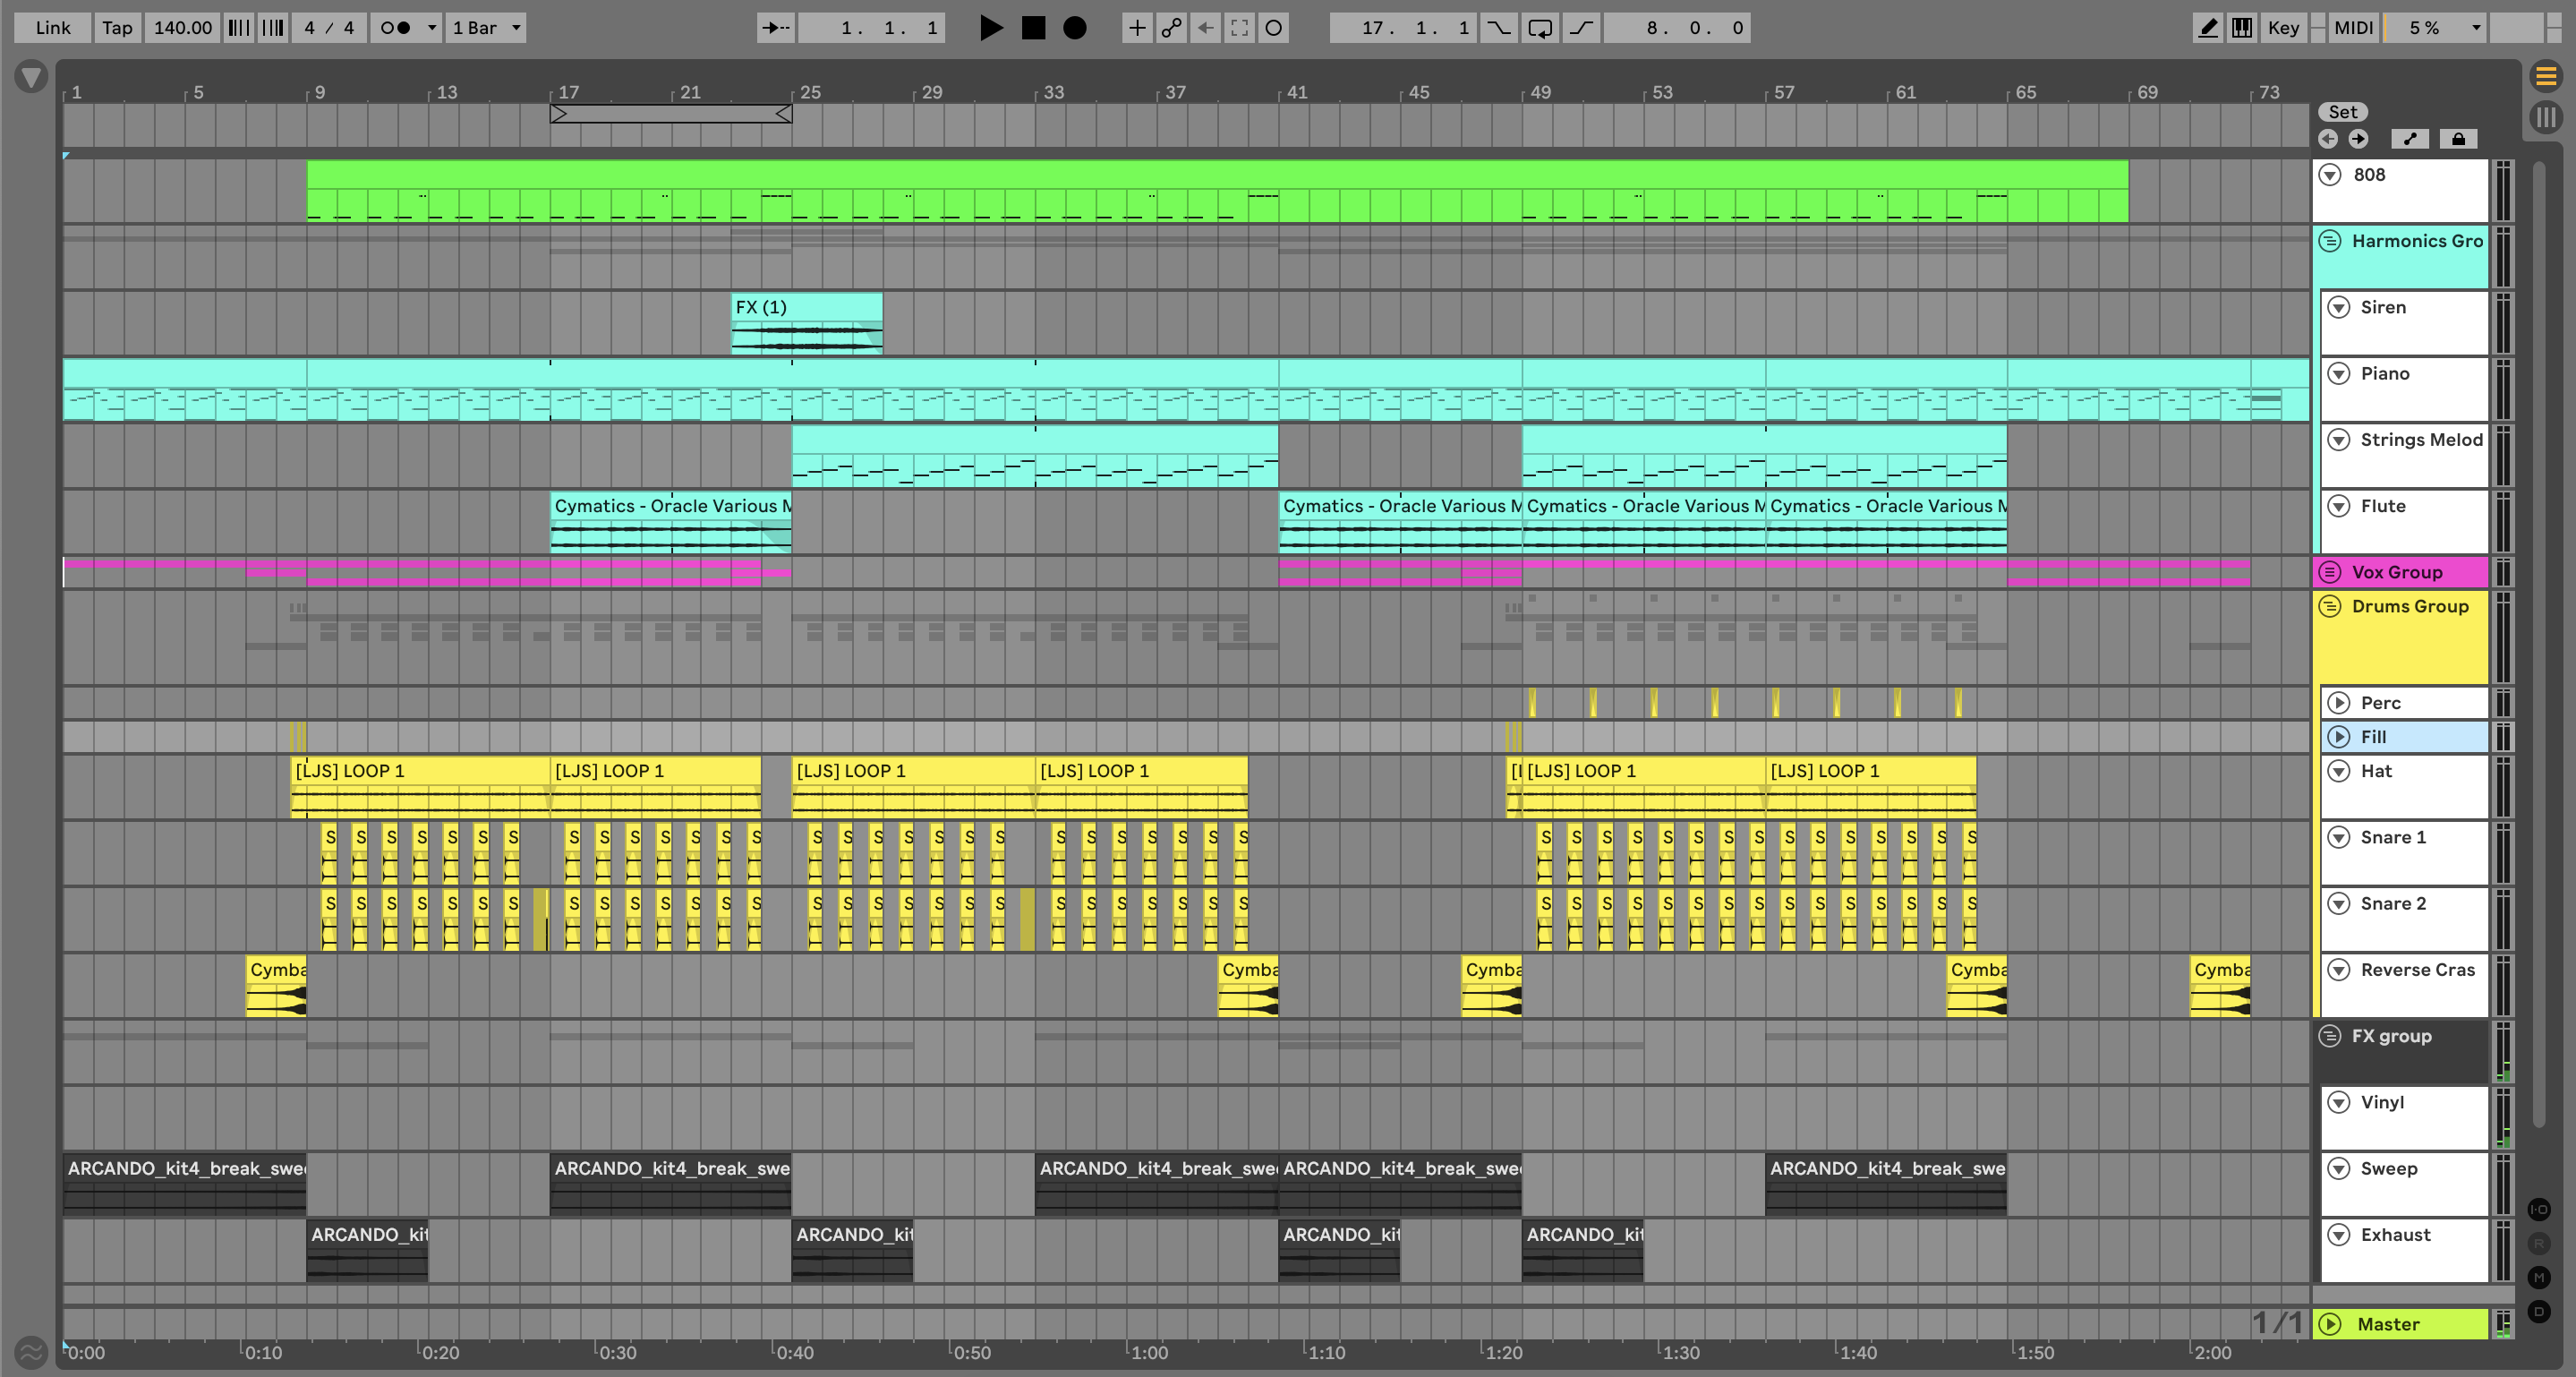Viewport: 2576px width, 1377px height.
Task: Click the FX (1) clip on Siren
Action: [806, 322]
